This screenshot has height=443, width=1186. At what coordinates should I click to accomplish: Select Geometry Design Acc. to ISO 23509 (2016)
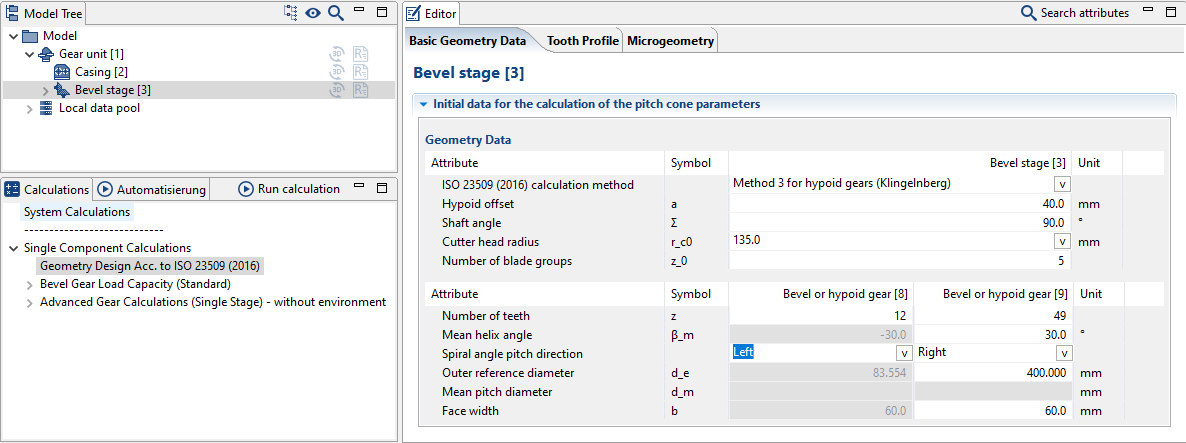click(x=151, y=266)
